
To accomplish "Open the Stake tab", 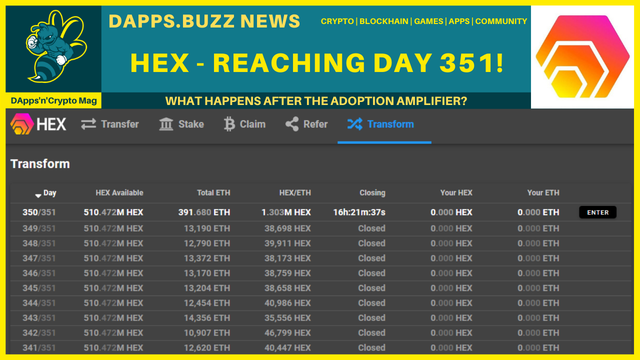I will click(x=181, y=124).
